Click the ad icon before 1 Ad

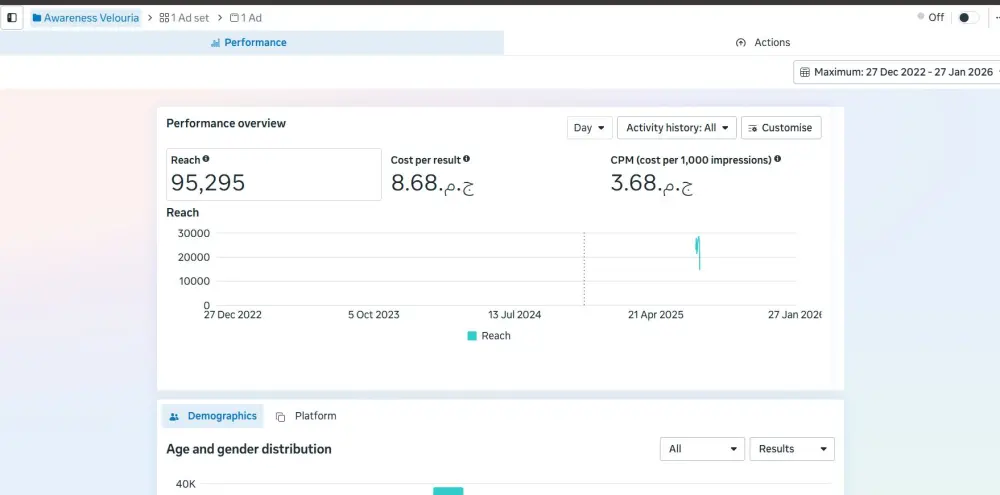tap(234, 18)
